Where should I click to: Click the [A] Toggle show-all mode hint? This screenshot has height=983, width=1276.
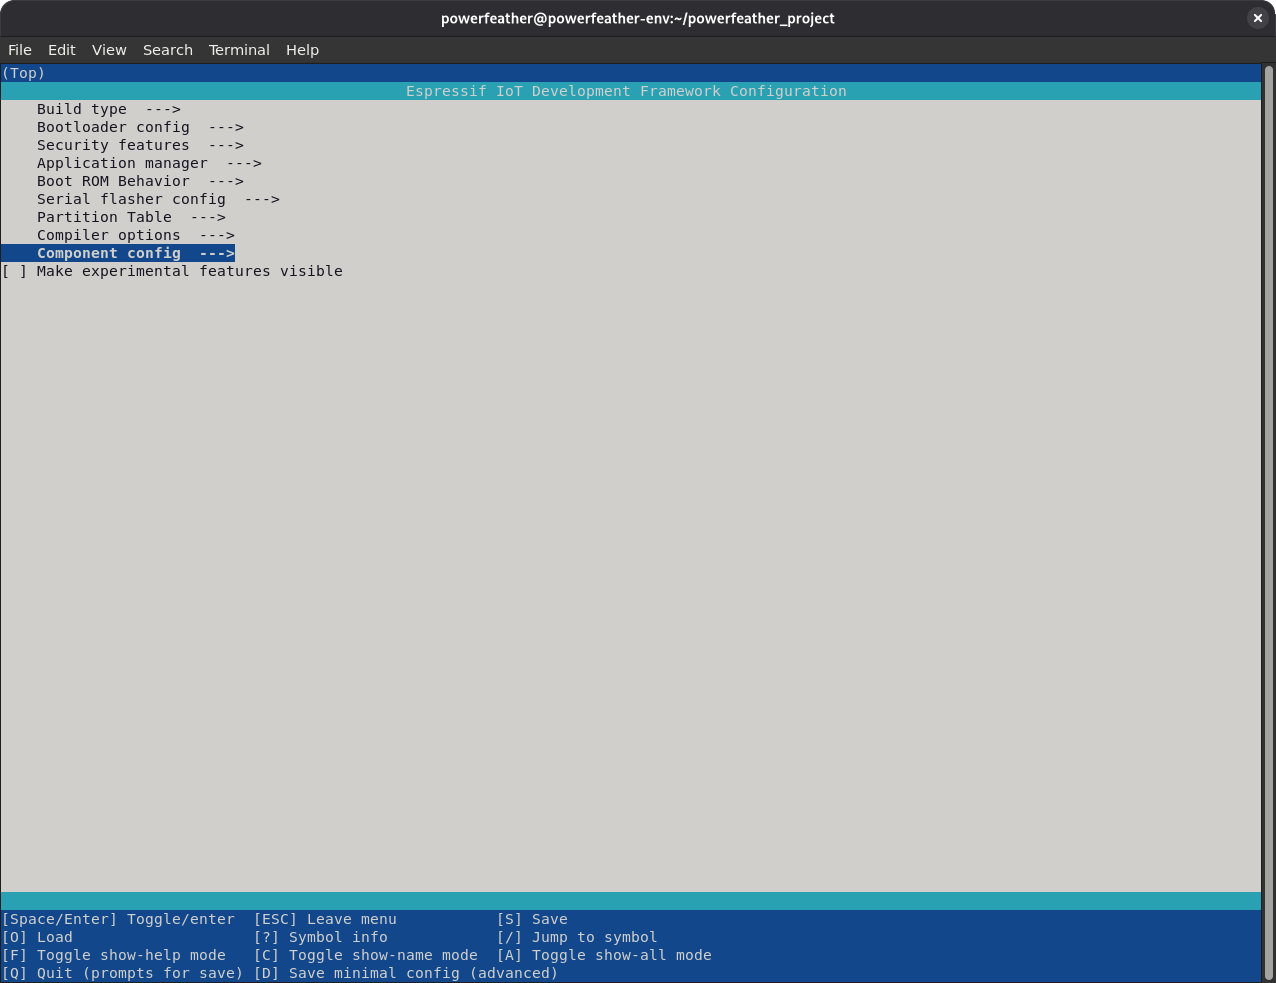(x=604, y=955)
